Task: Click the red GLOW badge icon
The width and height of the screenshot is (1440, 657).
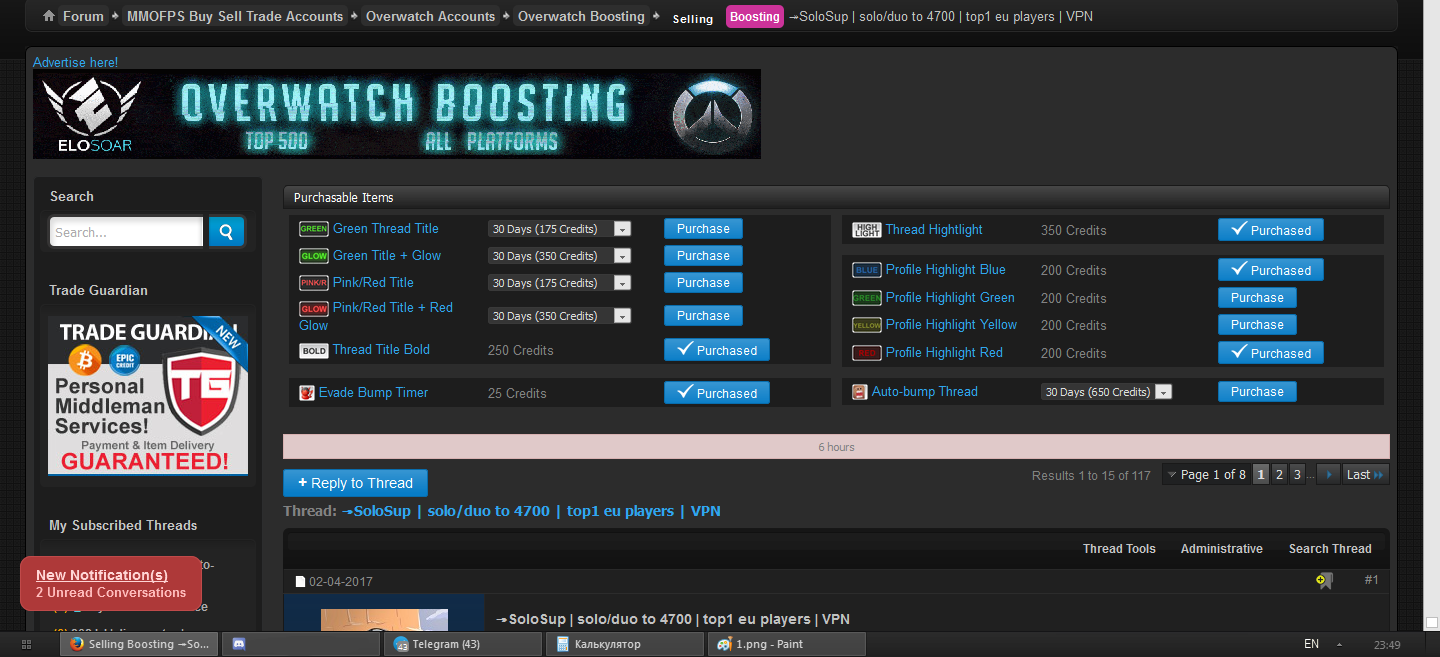Action: (x=314, y=308)
